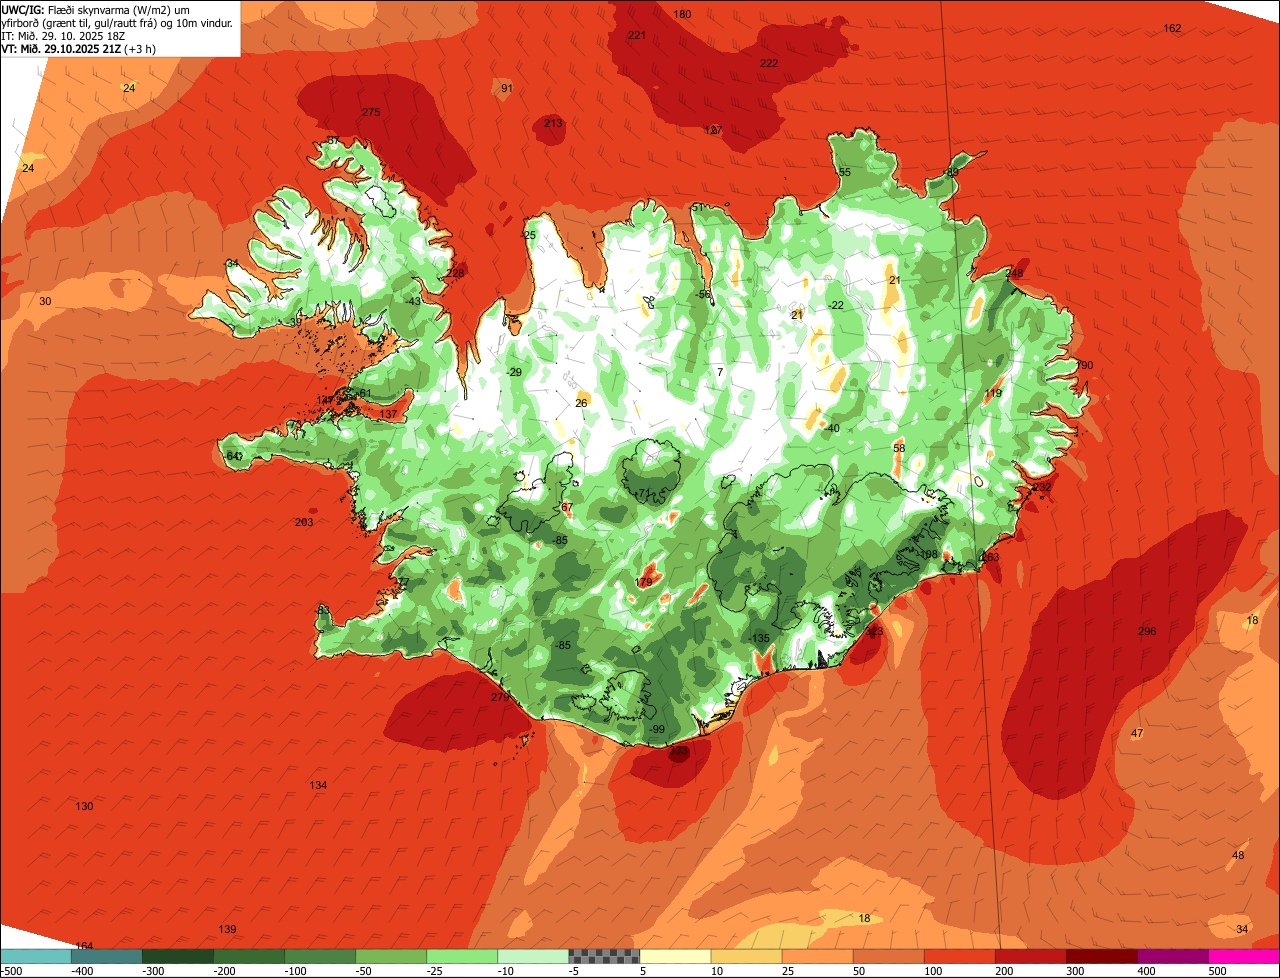Select the darkest green -300 to -200 legend swatch
Screen dimensions: 1280x978
(x=177, y=956)
